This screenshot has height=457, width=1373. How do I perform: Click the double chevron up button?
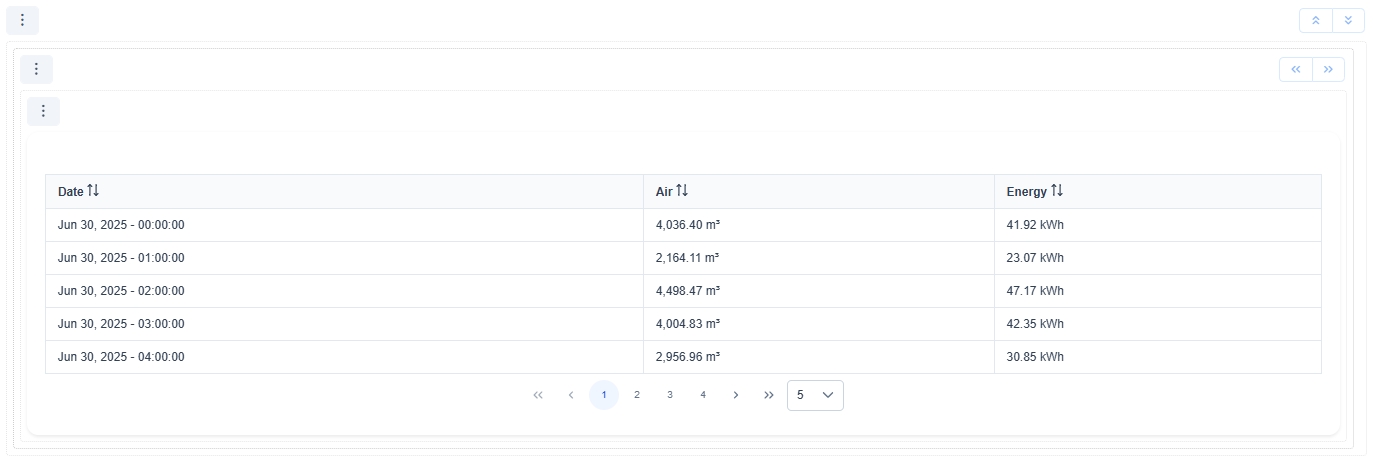click(x=1315, y=20)
